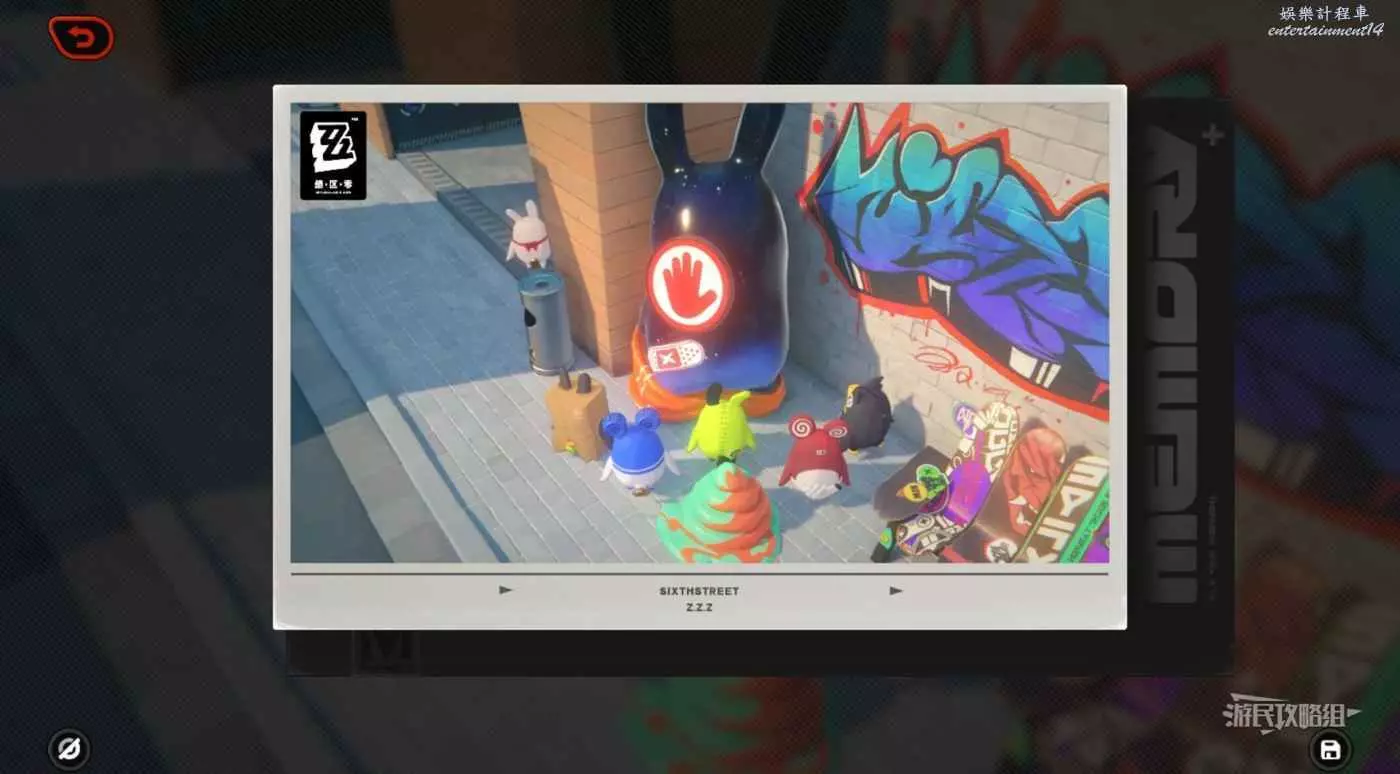Click the Zenless Zone Zero logo on photo

(x=333, y=155)
